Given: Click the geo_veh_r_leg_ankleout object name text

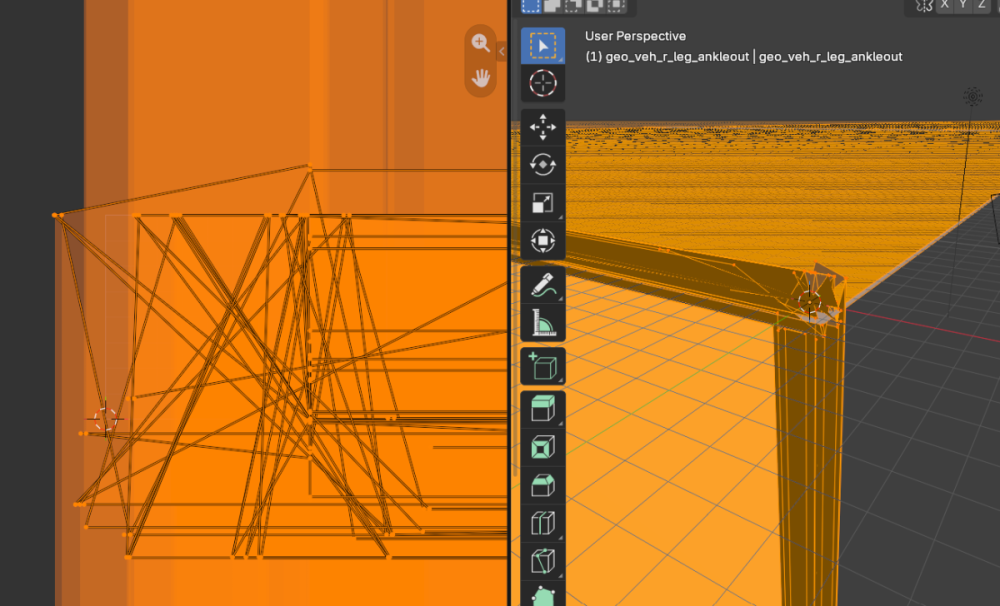Looking at the screenshot, I should click(x=744, y=57).
